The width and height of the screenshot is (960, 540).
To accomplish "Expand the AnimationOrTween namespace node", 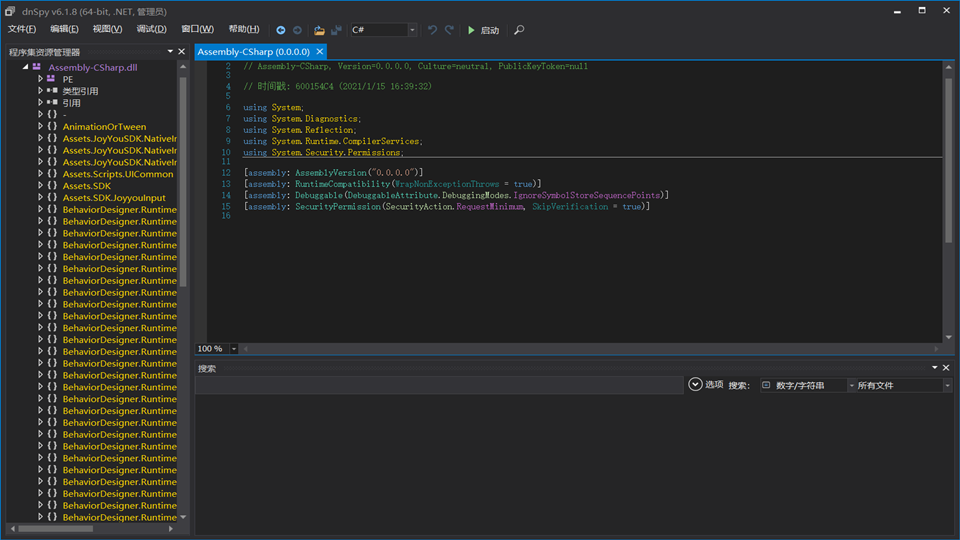I will pyautogui.click(x=41, y=127).
